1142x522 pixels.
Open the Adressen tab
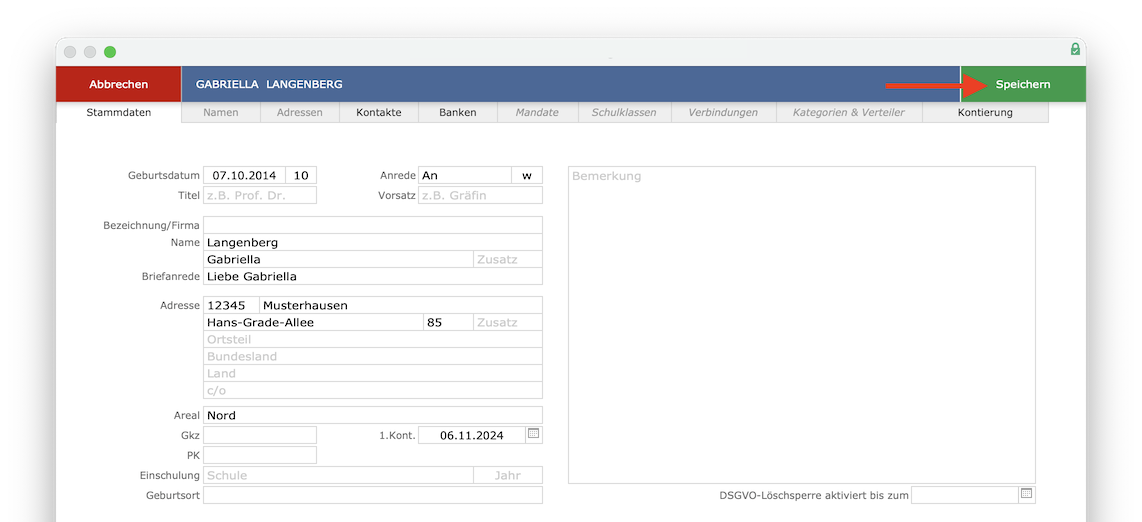click(x=299, y=112)
